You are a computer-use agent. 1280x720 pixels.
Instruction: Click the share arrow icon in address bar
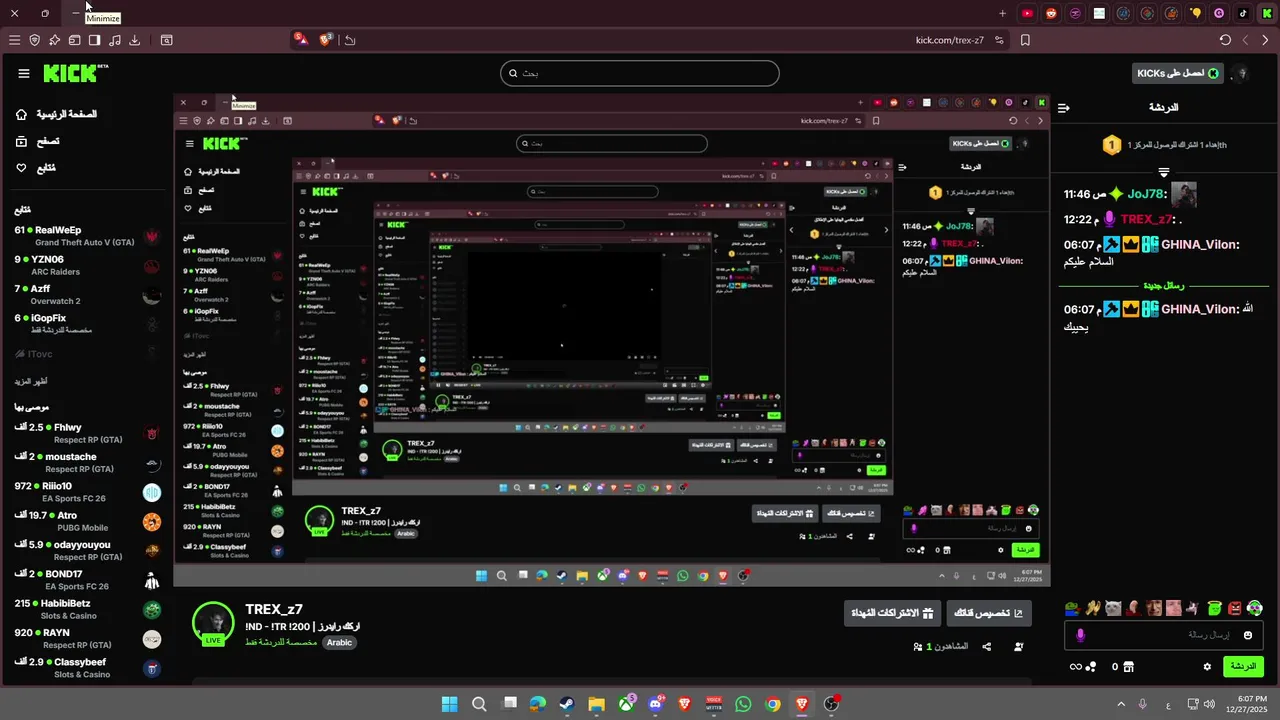(349, 40)
